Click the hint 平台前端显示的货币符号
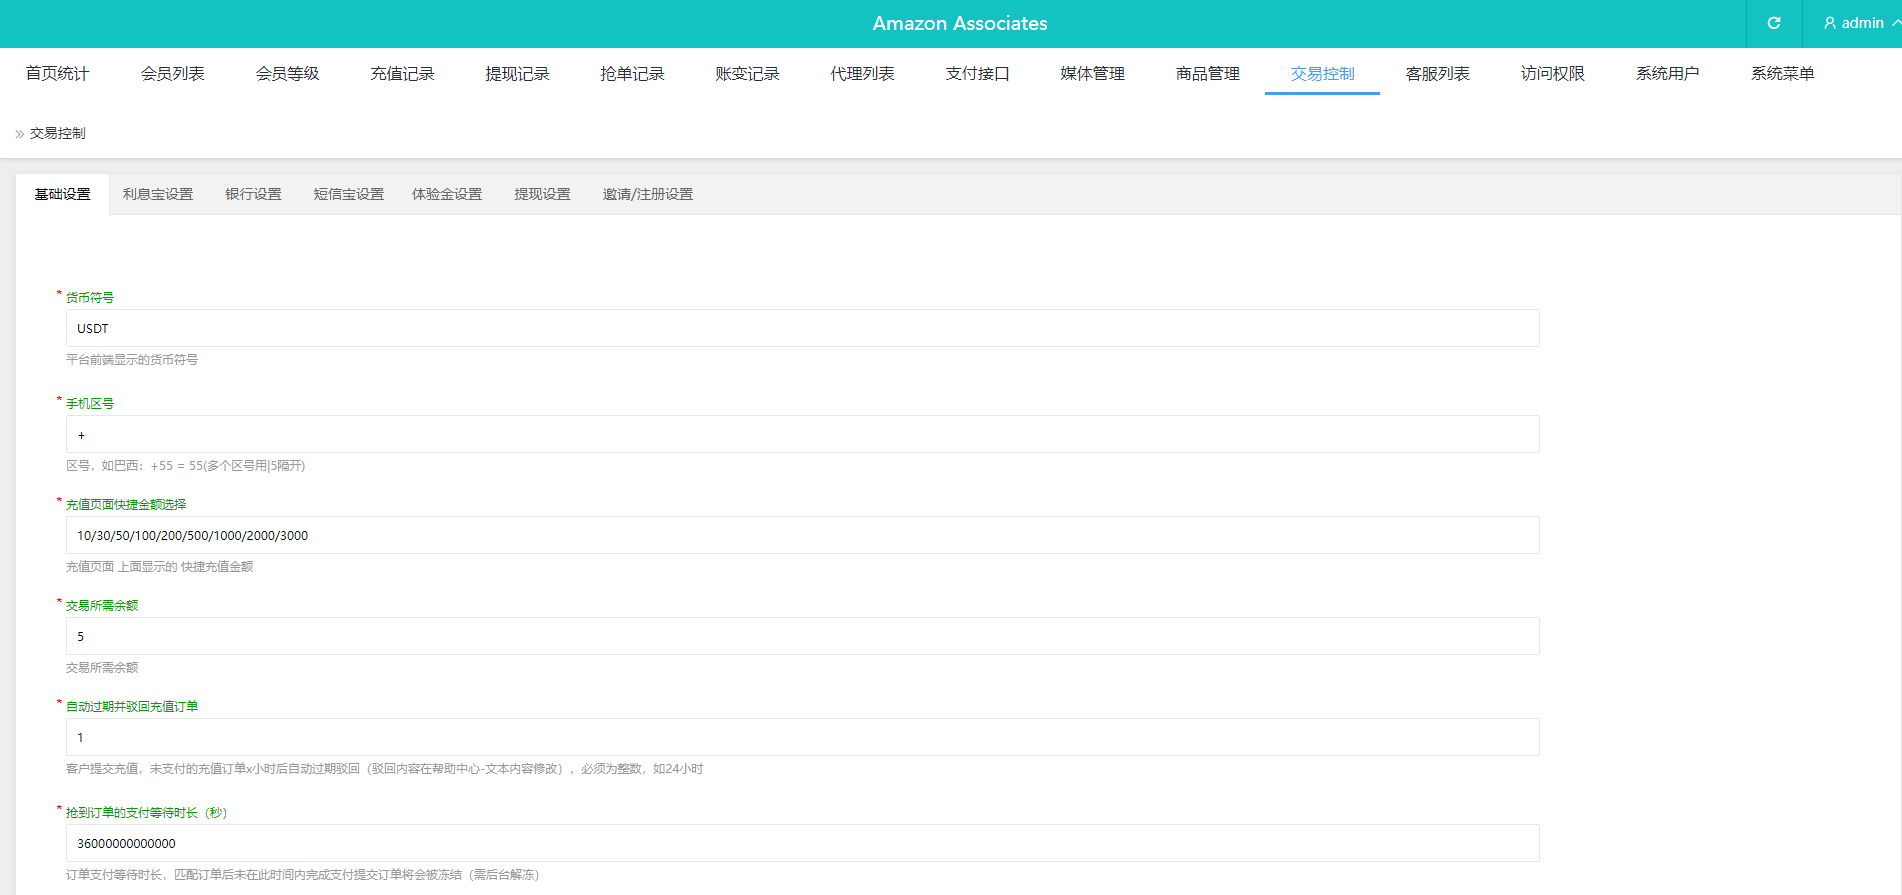 [x=132, y=359]
